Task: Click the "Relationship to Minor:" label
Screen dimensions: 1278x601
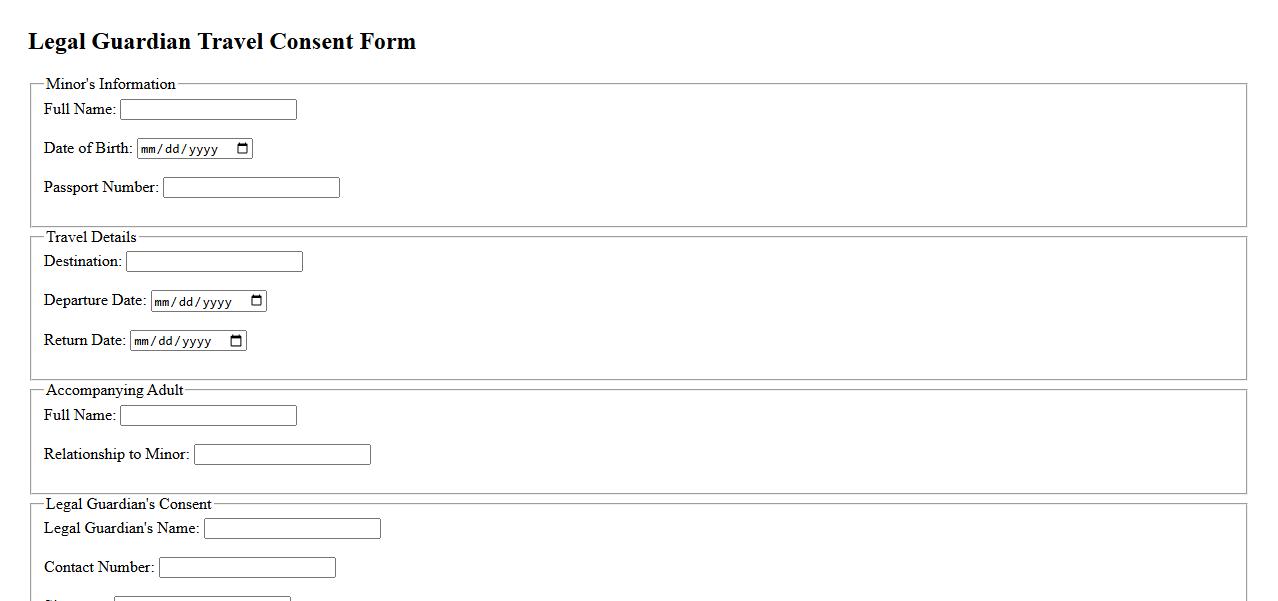Action: [117, 454]
